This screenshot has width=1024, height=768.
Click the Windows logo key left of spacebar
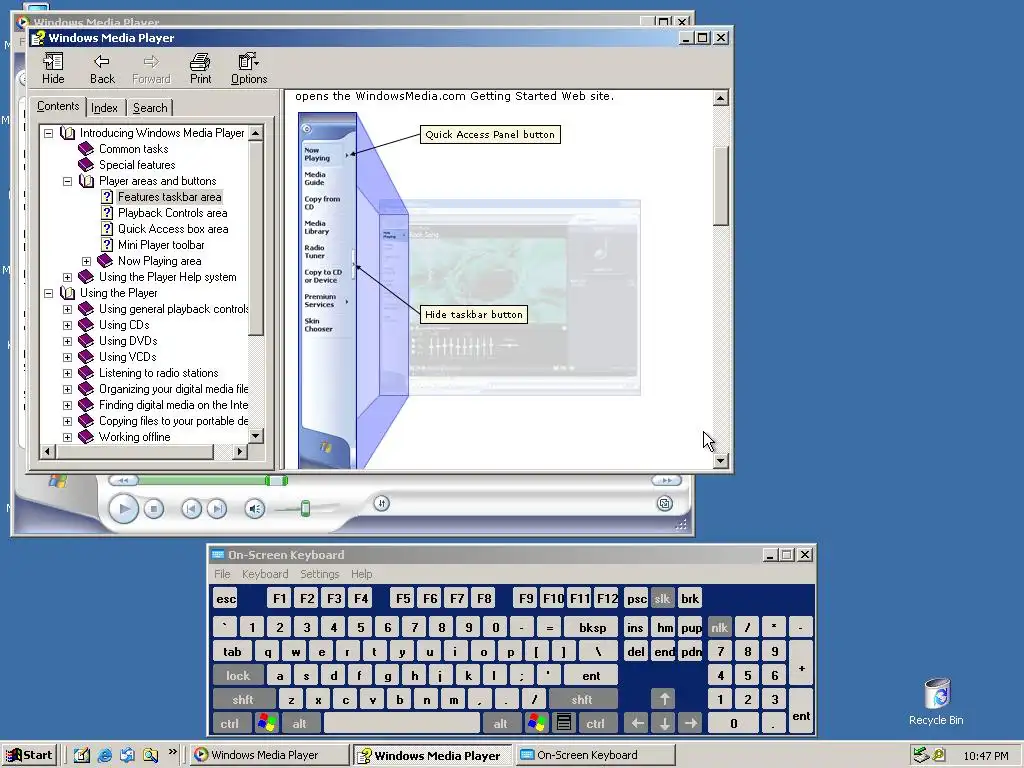pyautogui.click(x=267, y=723)
